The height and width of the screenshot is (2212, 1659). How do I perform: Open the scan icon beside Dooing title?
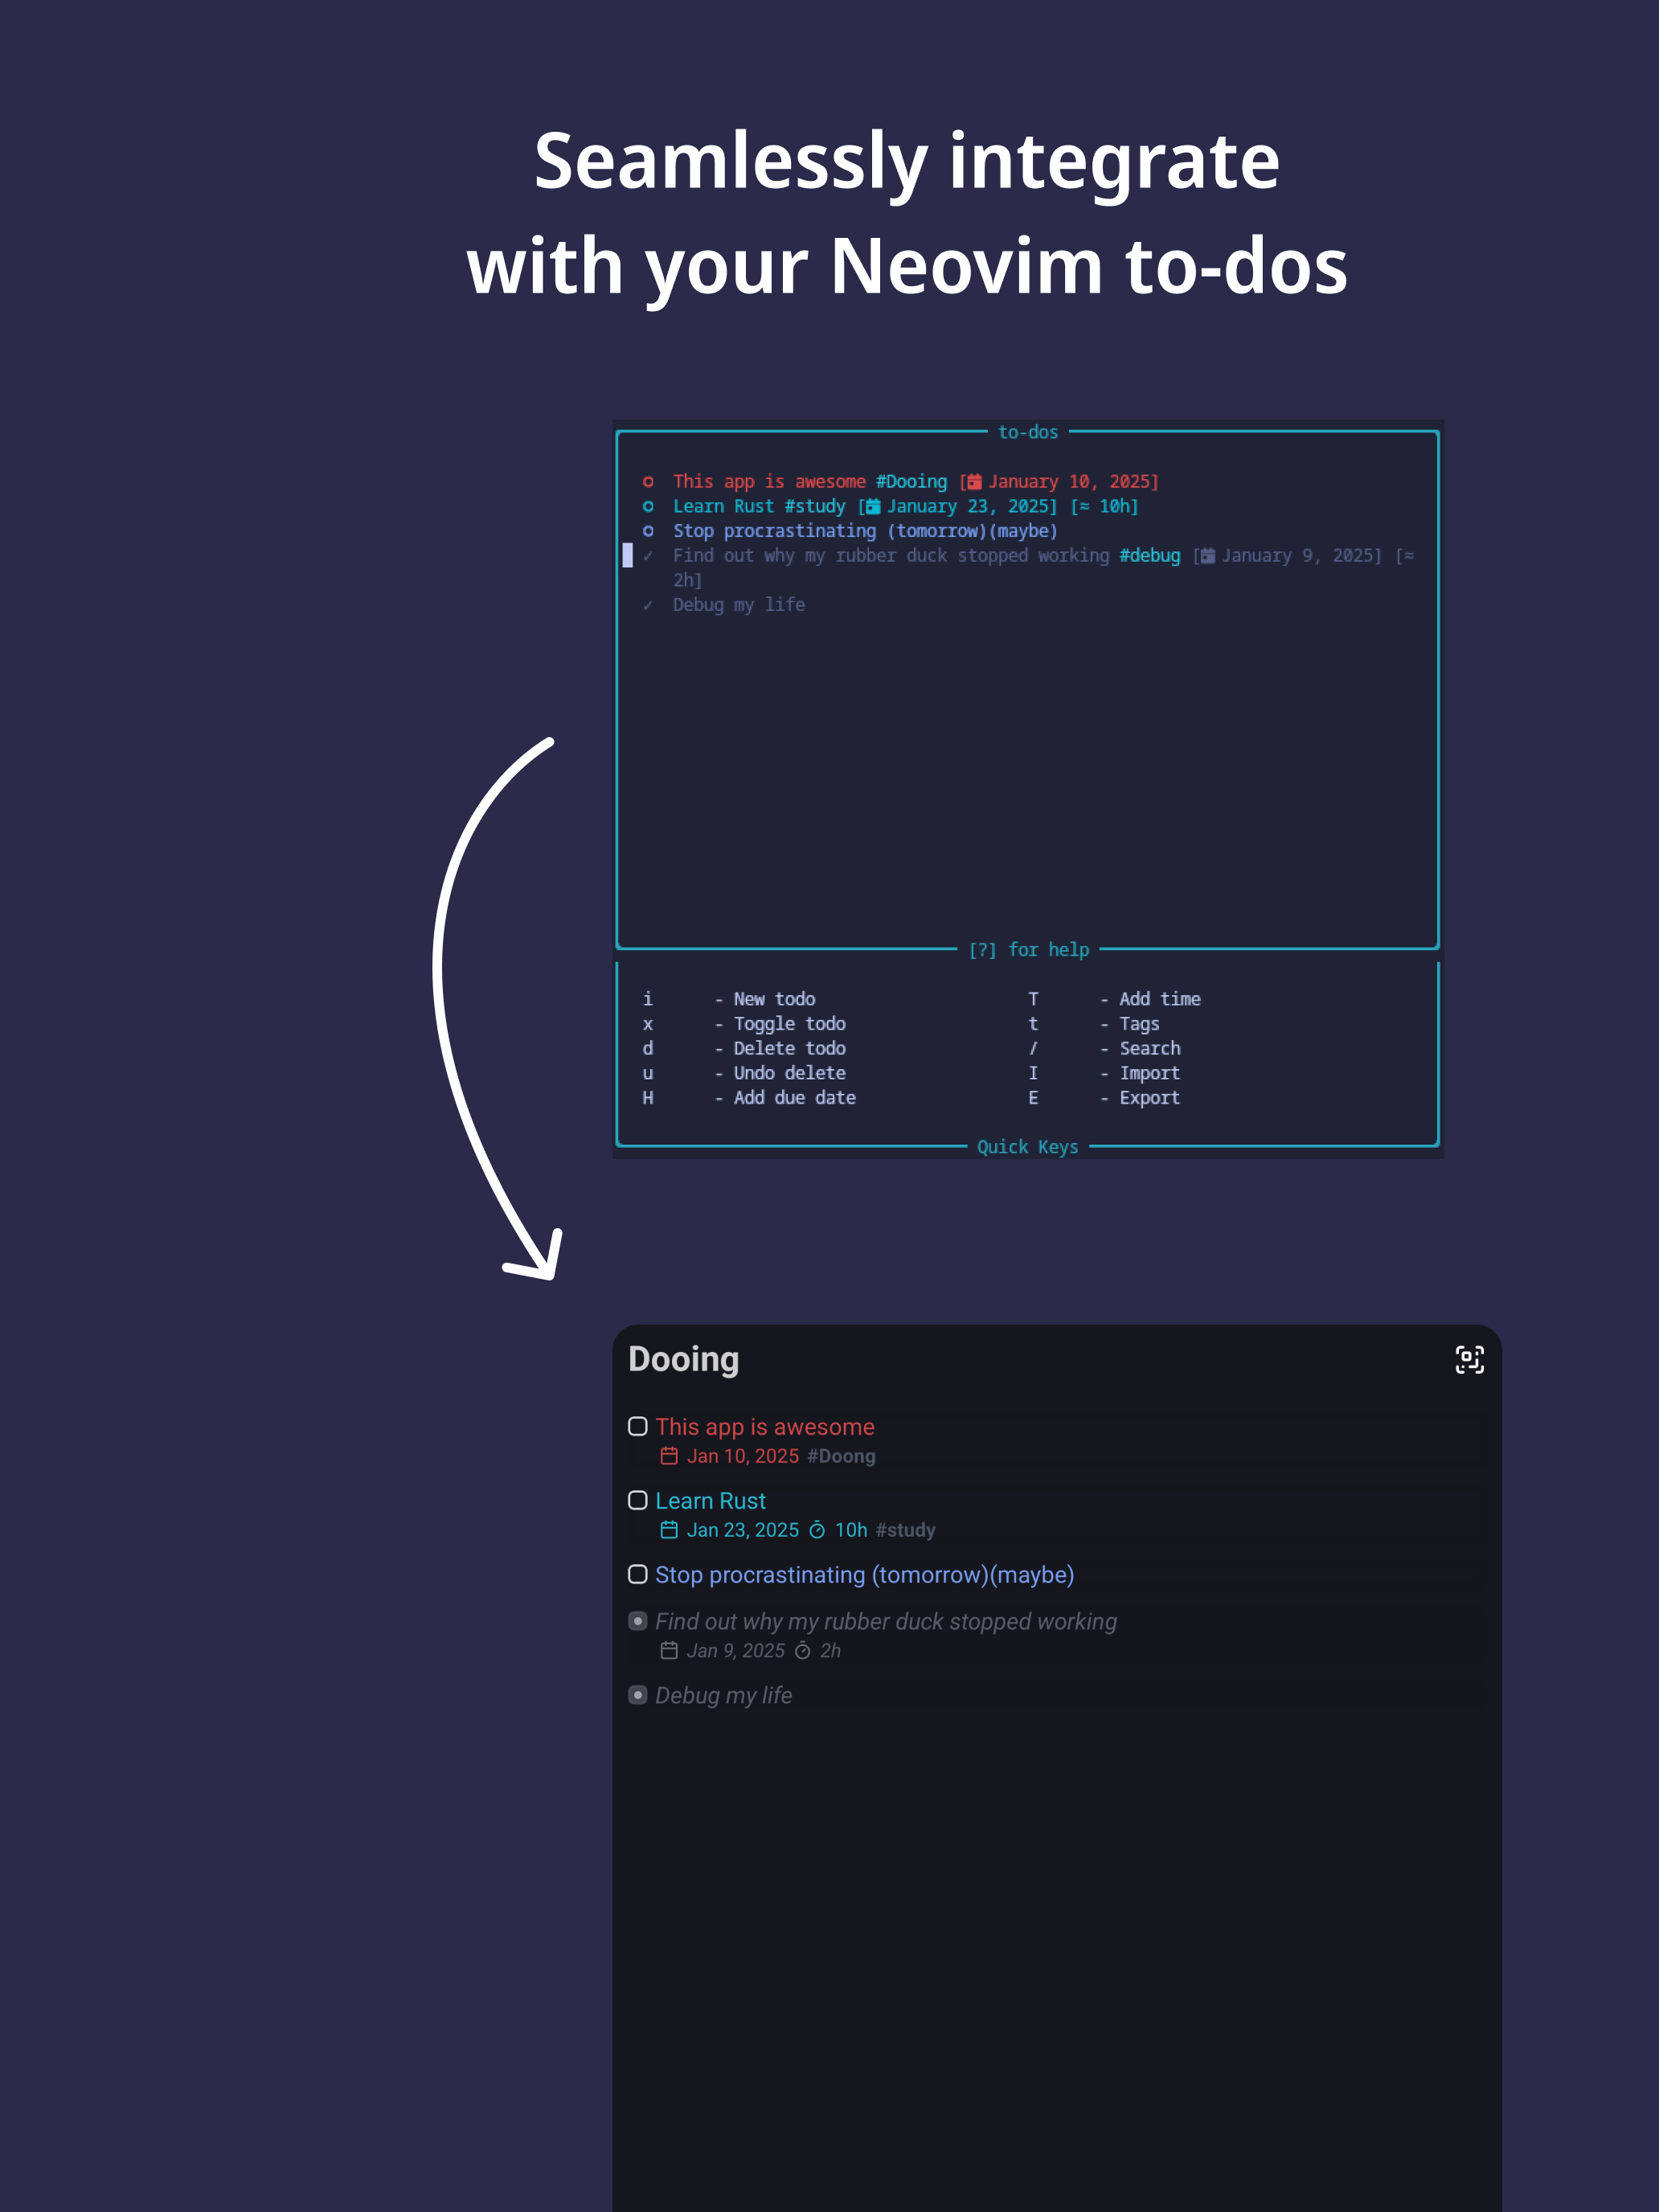point(1469,1359)
